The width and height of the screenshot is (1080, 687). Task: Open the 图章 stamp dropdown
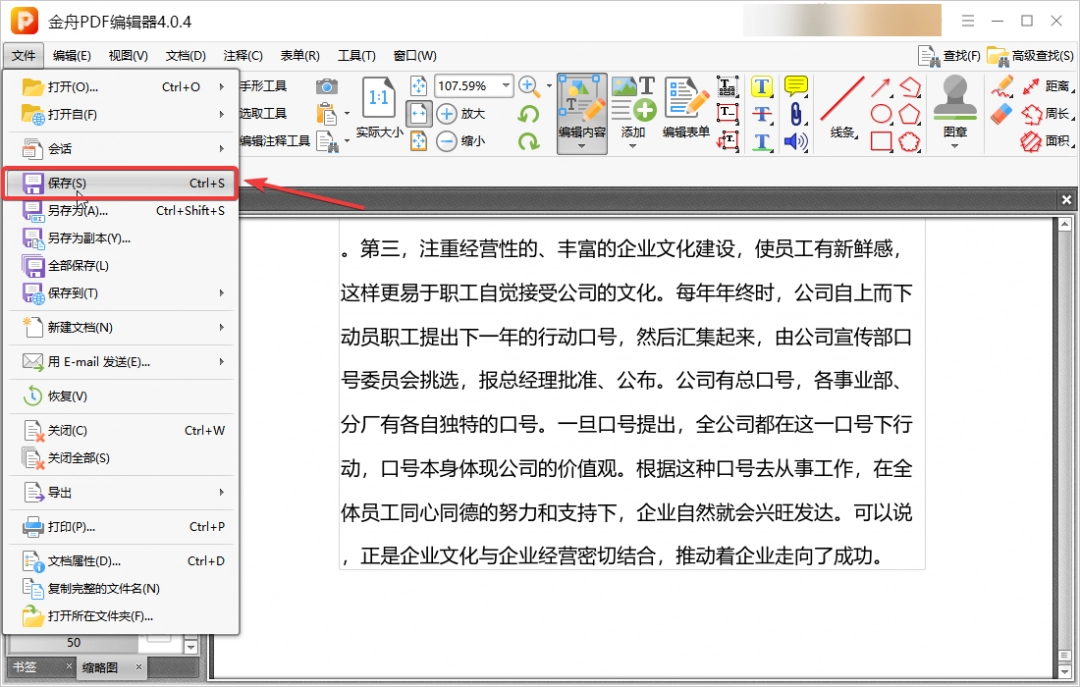pos(956,146)
